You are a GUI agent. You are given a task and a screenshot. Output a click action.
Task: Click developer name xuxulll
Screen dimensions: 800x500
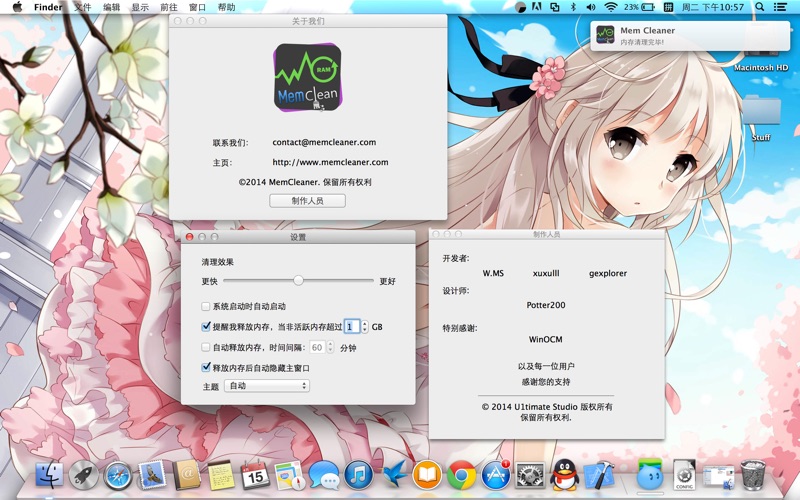click(546, 273)
